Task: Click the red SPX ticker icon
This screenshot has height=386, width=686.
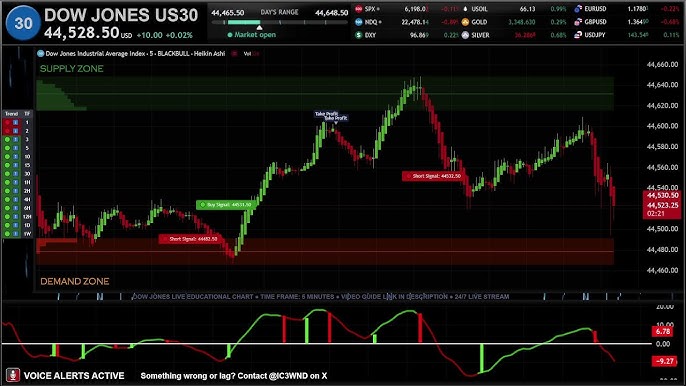Action: pyautogui.click(x=358, y=9)
